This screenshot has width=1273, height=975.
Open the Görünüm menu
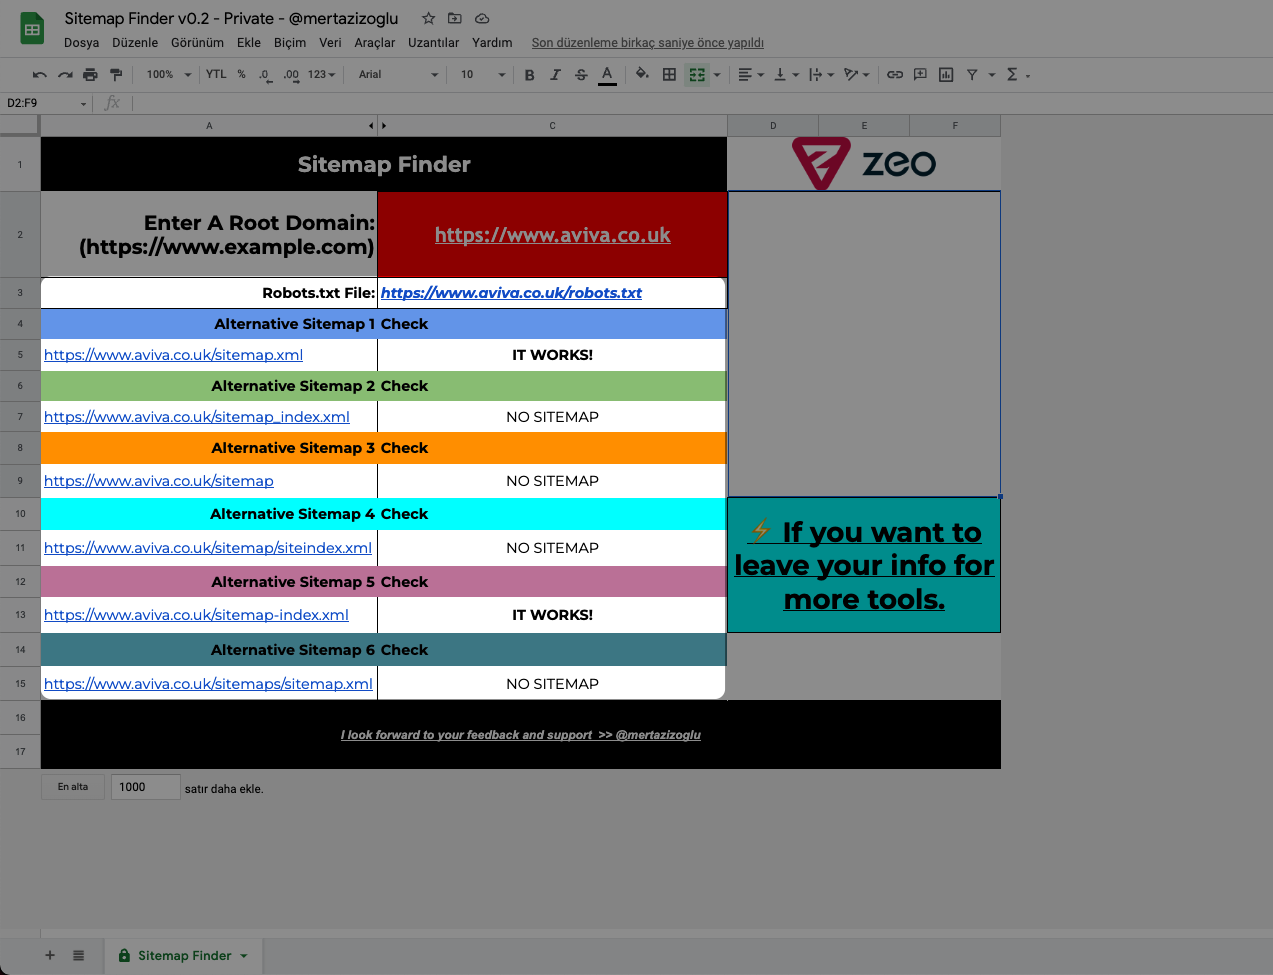click(x=197, y=43)
